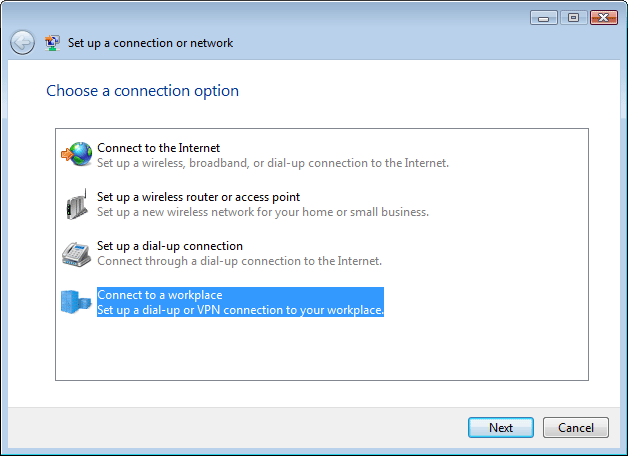Click the back arrow button in header

(22, 42)
